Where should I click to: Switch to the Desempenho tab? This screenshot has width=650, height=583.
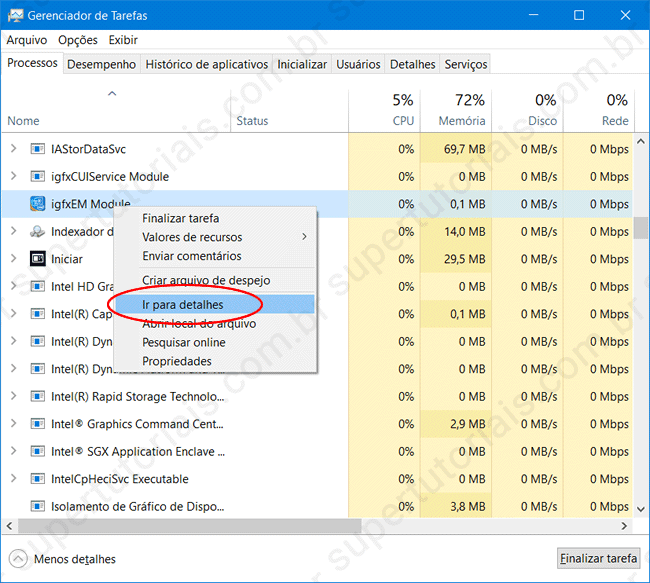pos(101,64)
